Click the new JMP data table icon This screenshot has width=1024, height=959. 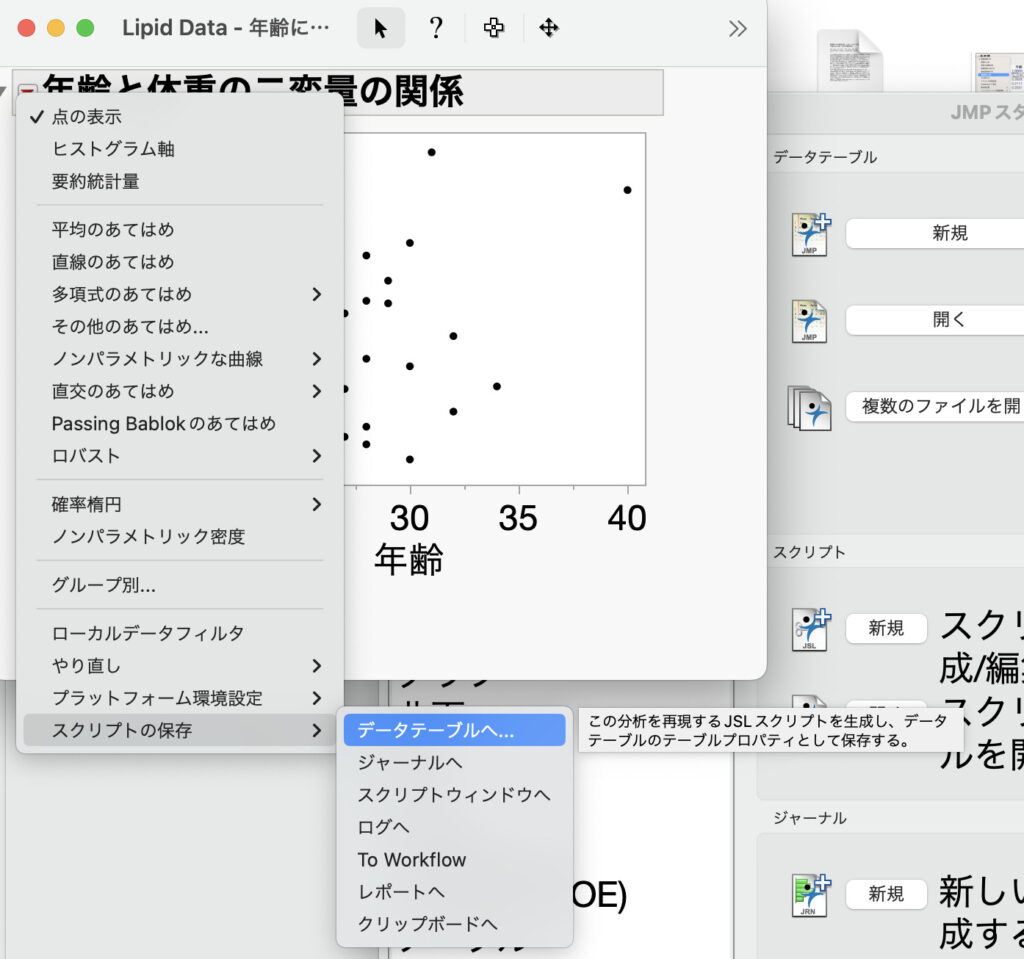pyautogui.click(x=809, y=232)
